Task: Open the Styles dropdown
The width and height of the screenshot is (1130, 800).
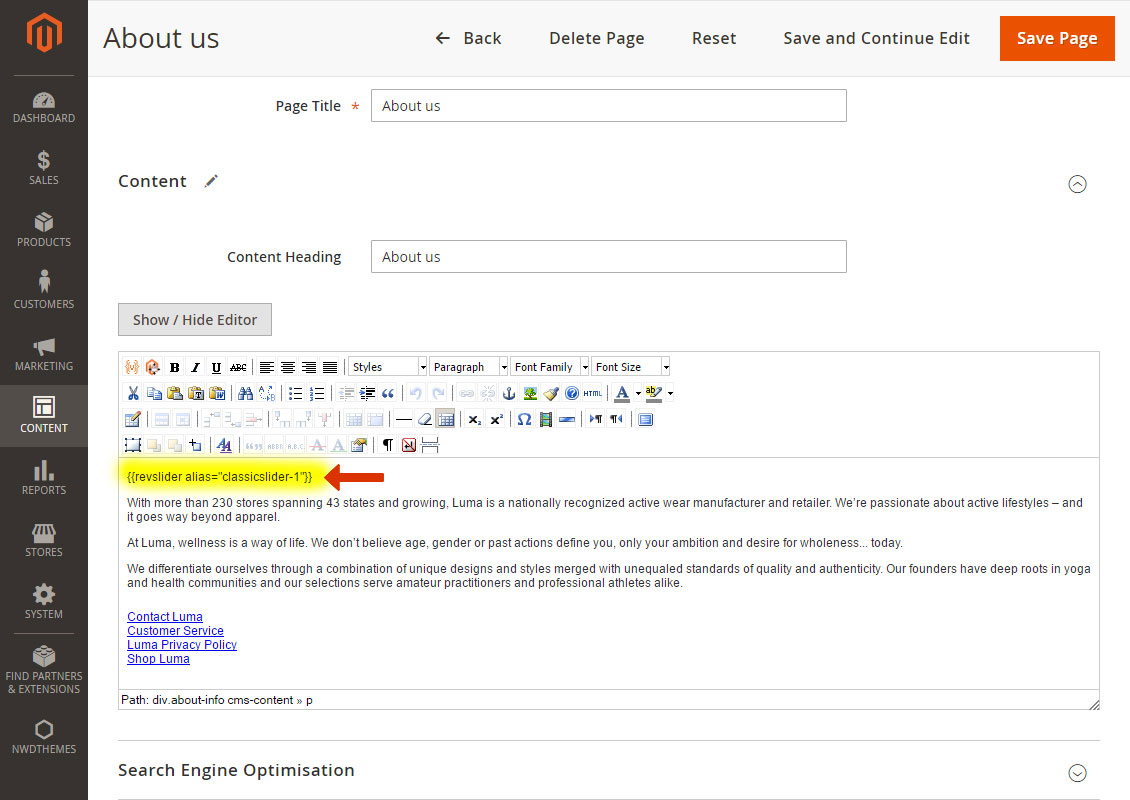Action: point(388,367)
